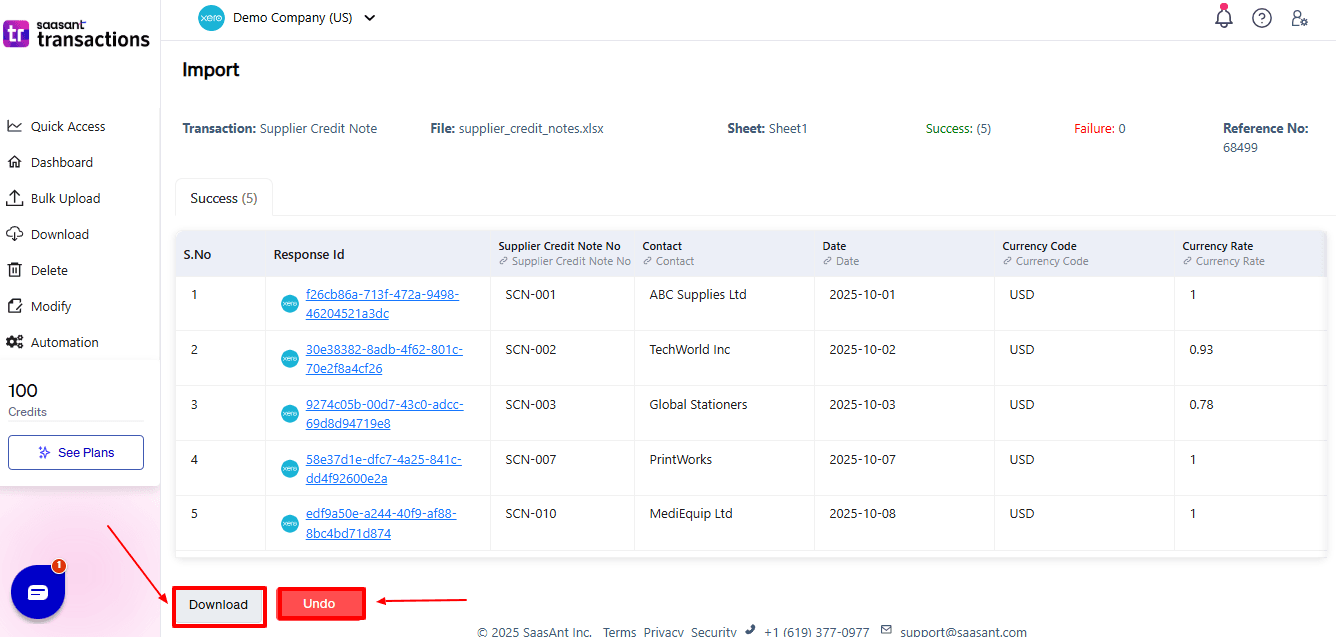Click the support@saasant.com email link

pos(962,632)
